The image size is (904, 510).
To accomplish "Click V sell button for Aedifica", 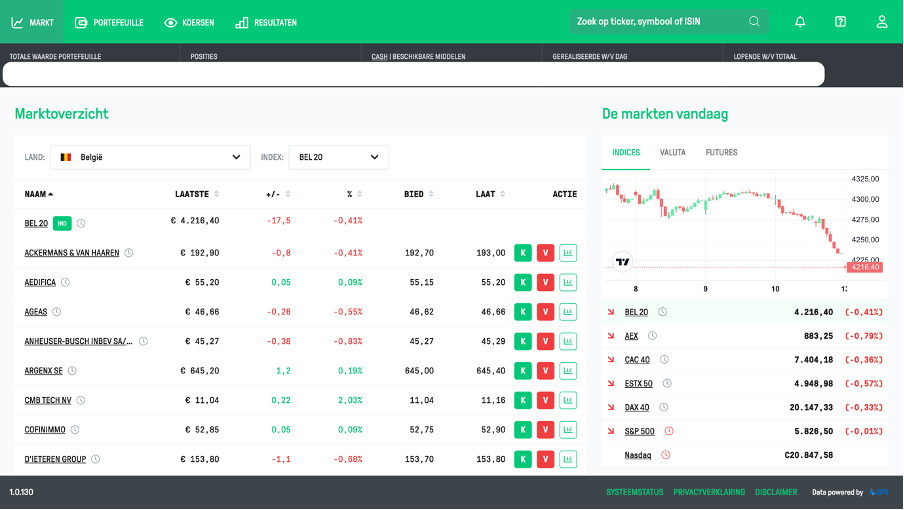I will (545, 282).
